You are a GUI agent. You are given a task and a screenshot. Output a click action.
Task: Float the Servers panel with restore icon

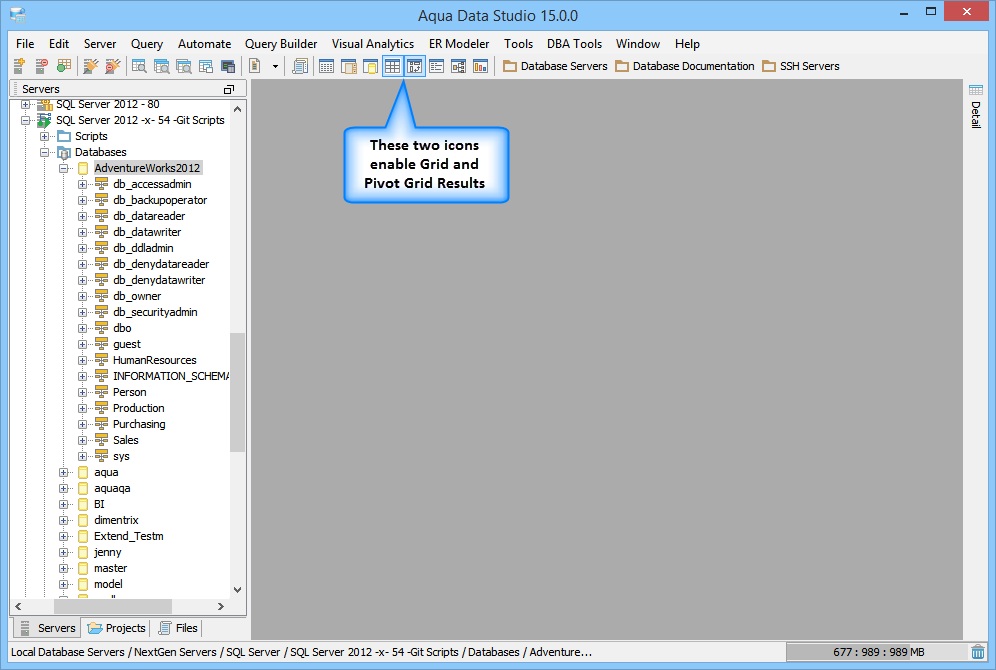[229, 90]
